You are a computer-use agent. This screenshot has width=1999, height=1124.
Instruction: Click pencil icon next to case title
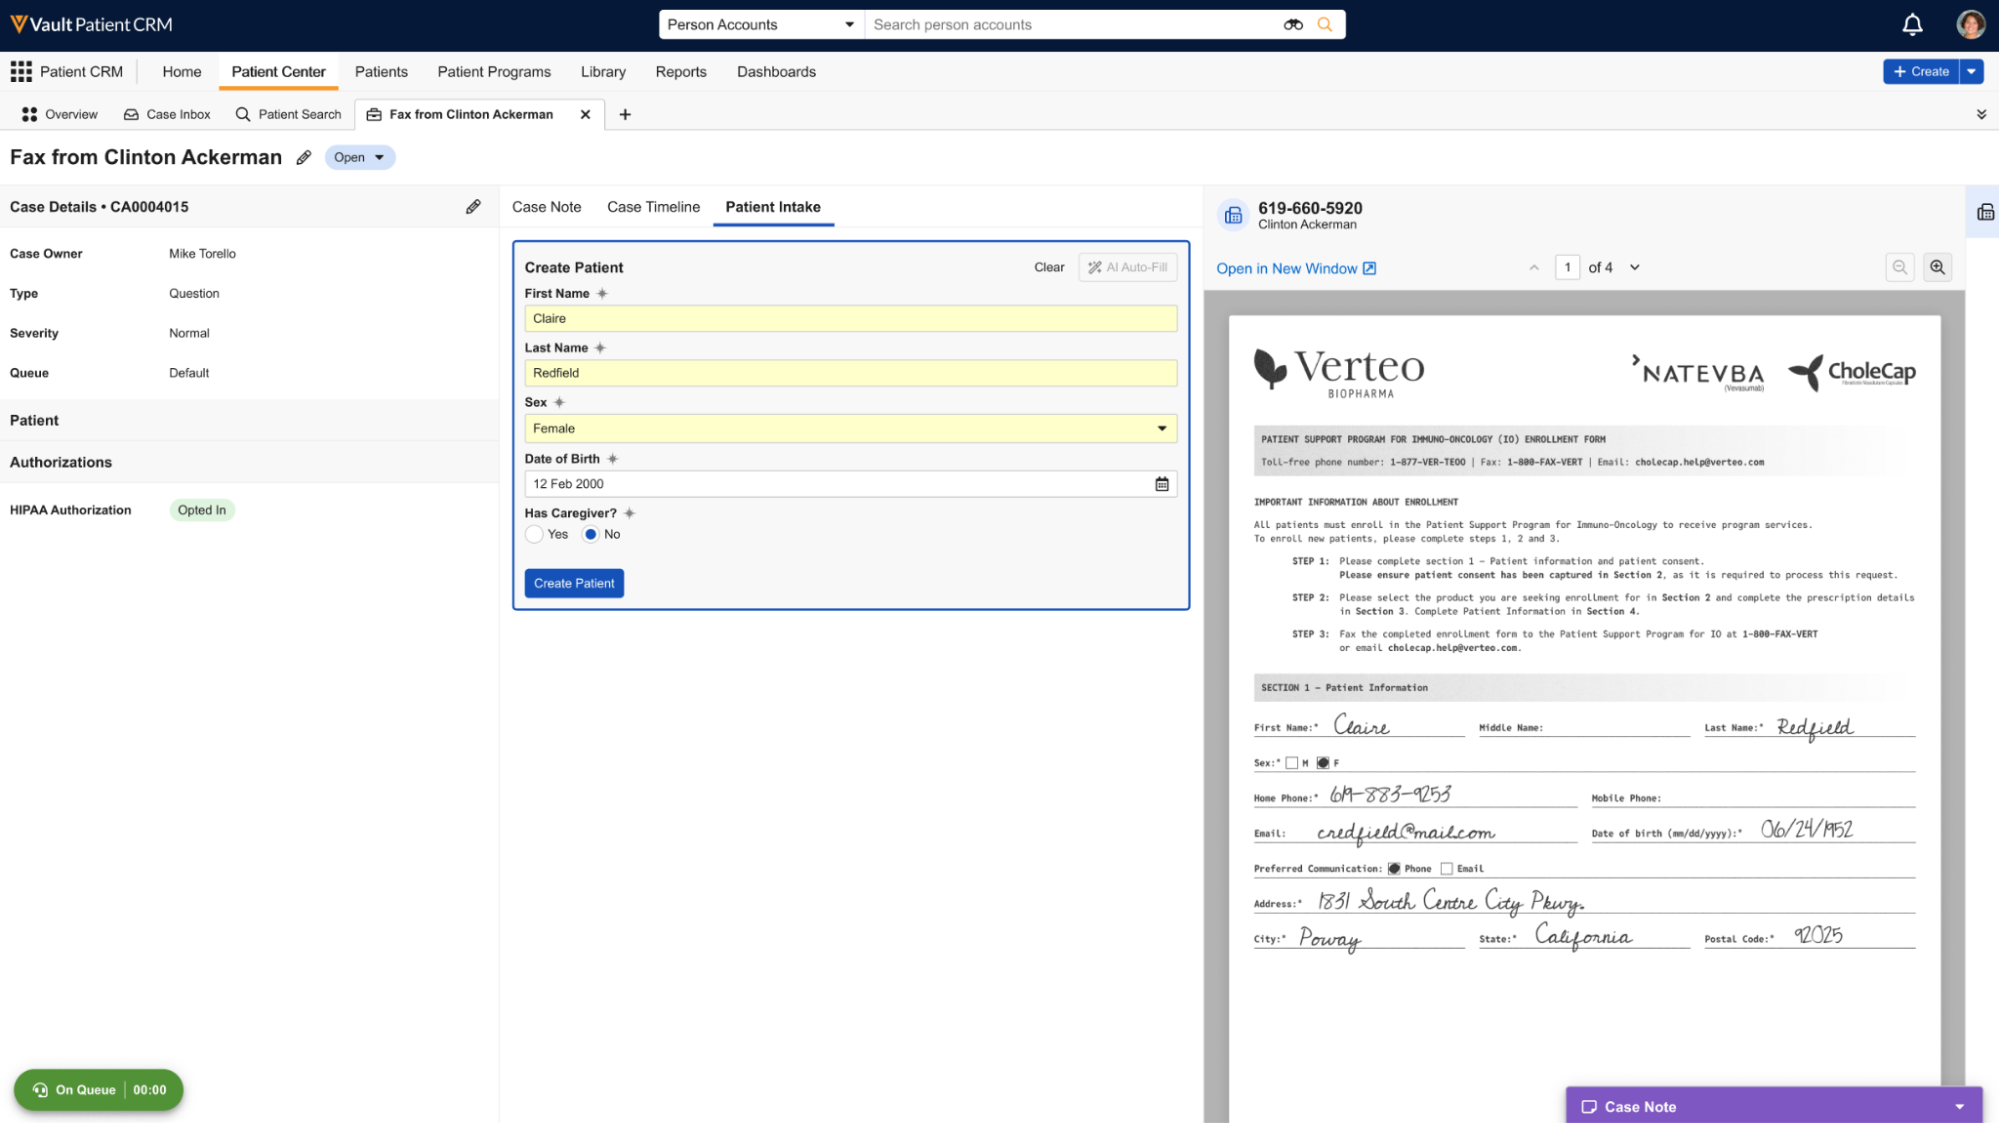click(x=304, y=158)
